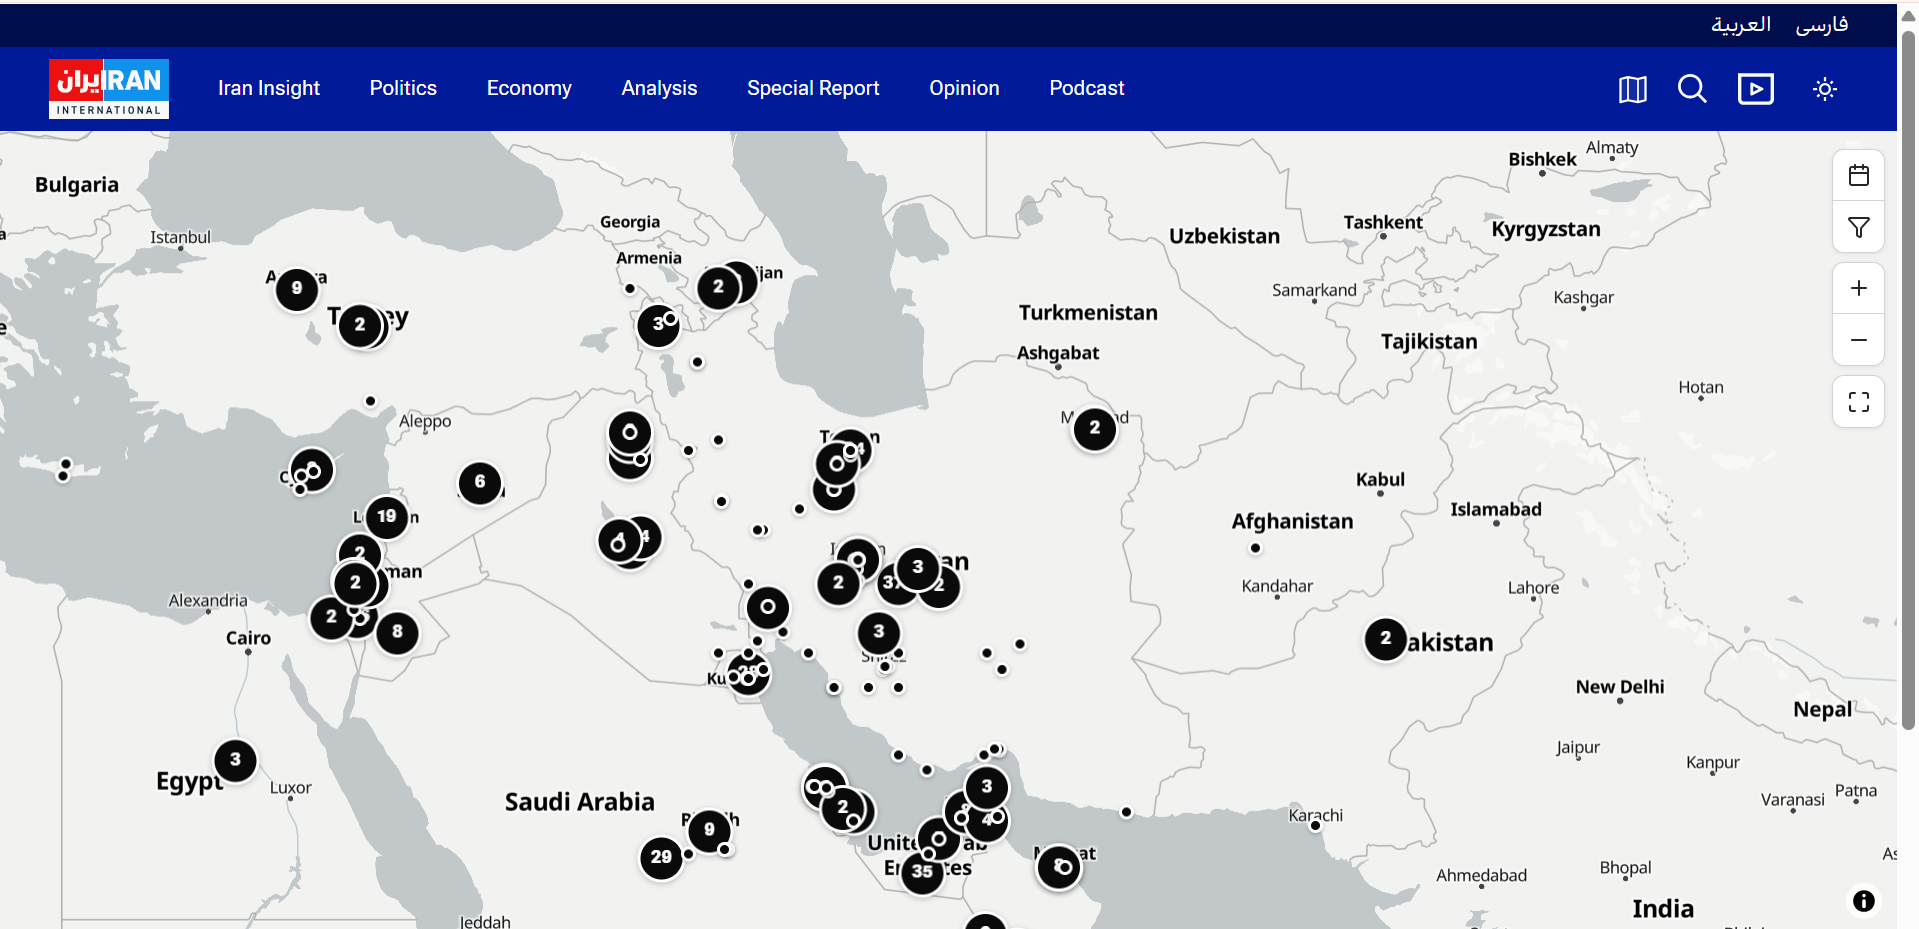Open the map view icon

pyautogui.click(x=1631, y=89)
